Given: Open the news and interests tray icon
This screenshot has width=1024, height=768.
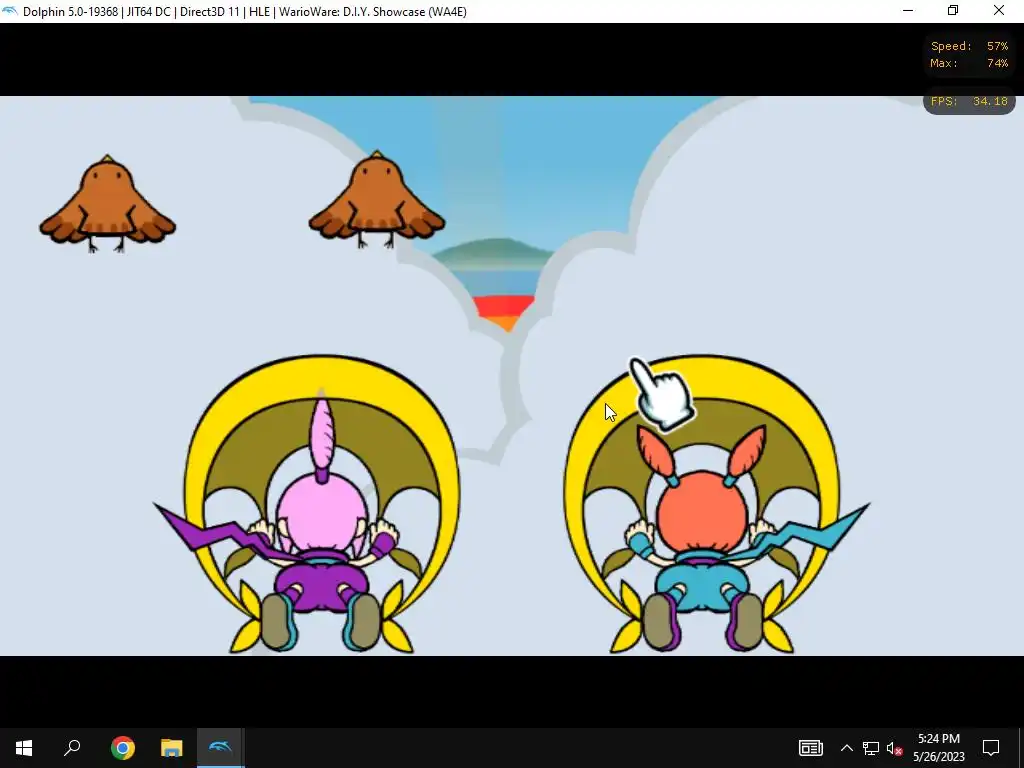Looking at the screenshot, I should tap(810, 748).
